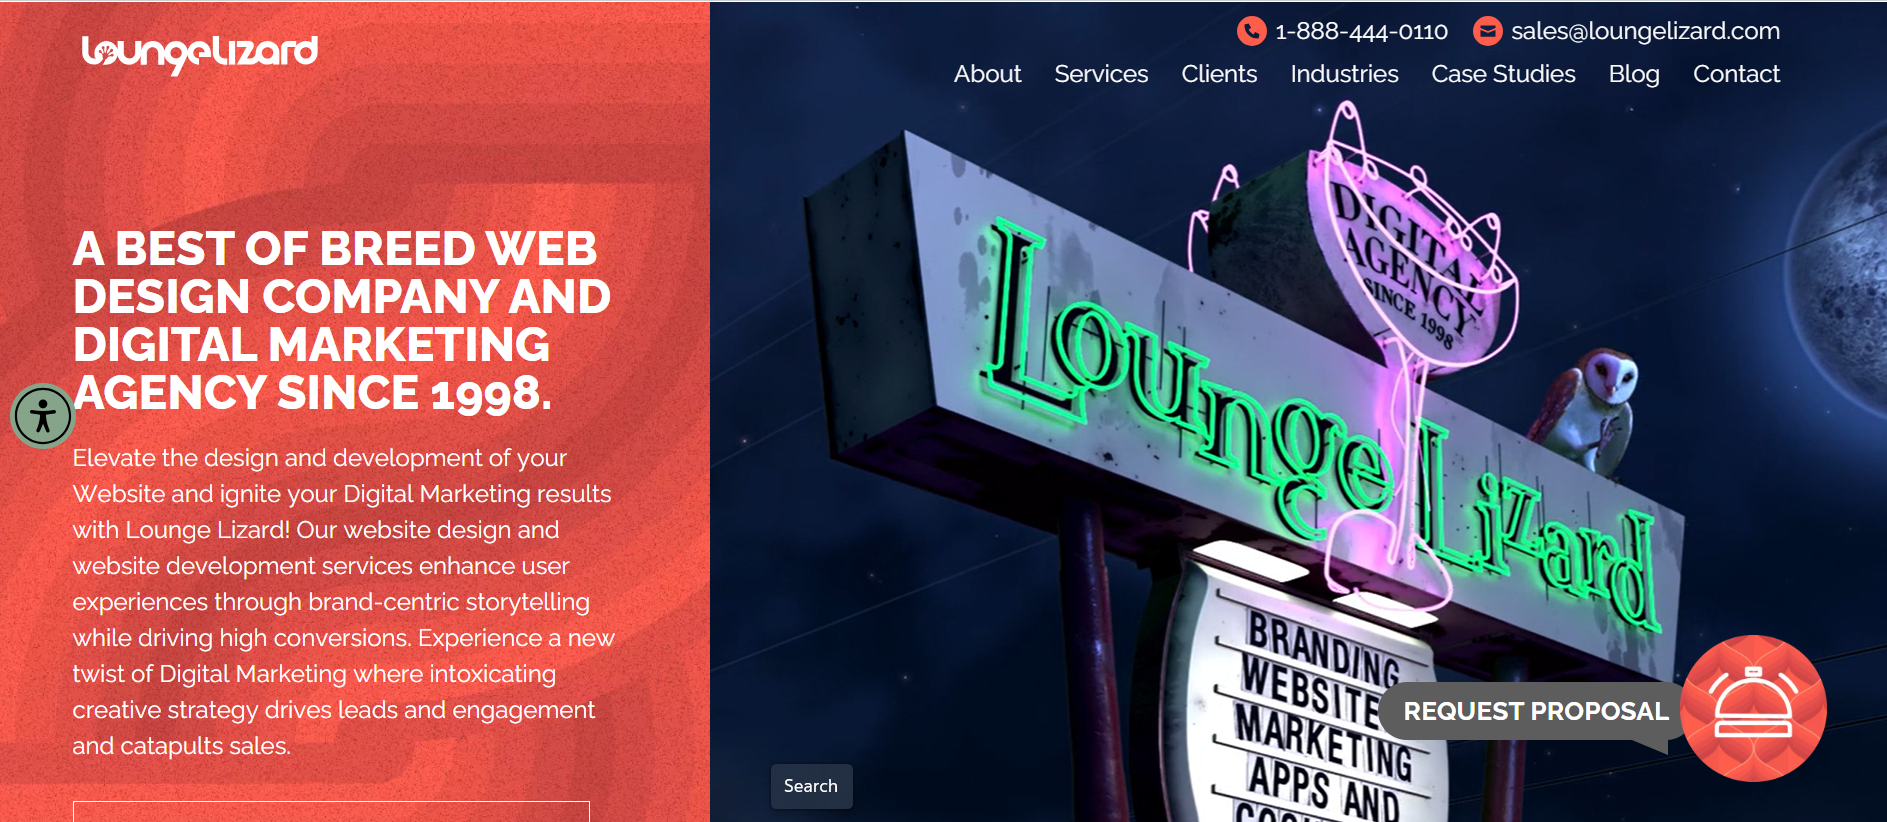The width and height of the screenshot is (1887, 822).
Task: Open the Services menu
Action: tap(1101, 74)
